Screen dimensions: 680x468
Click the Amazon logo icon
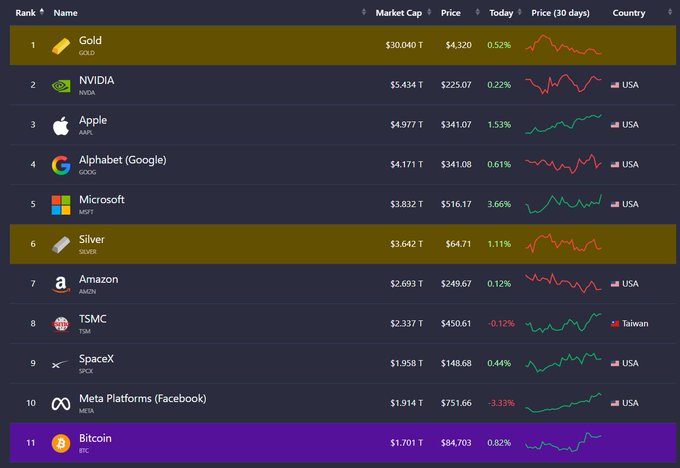61,285
